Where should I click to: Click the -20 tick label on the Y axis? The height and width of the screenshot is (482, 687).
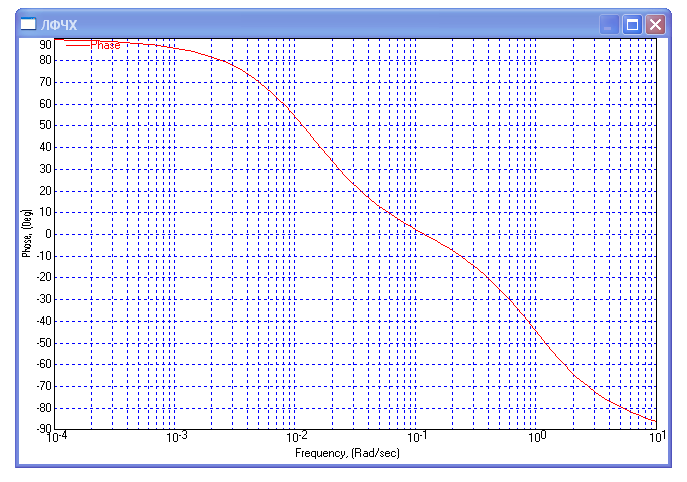point(44,277)
